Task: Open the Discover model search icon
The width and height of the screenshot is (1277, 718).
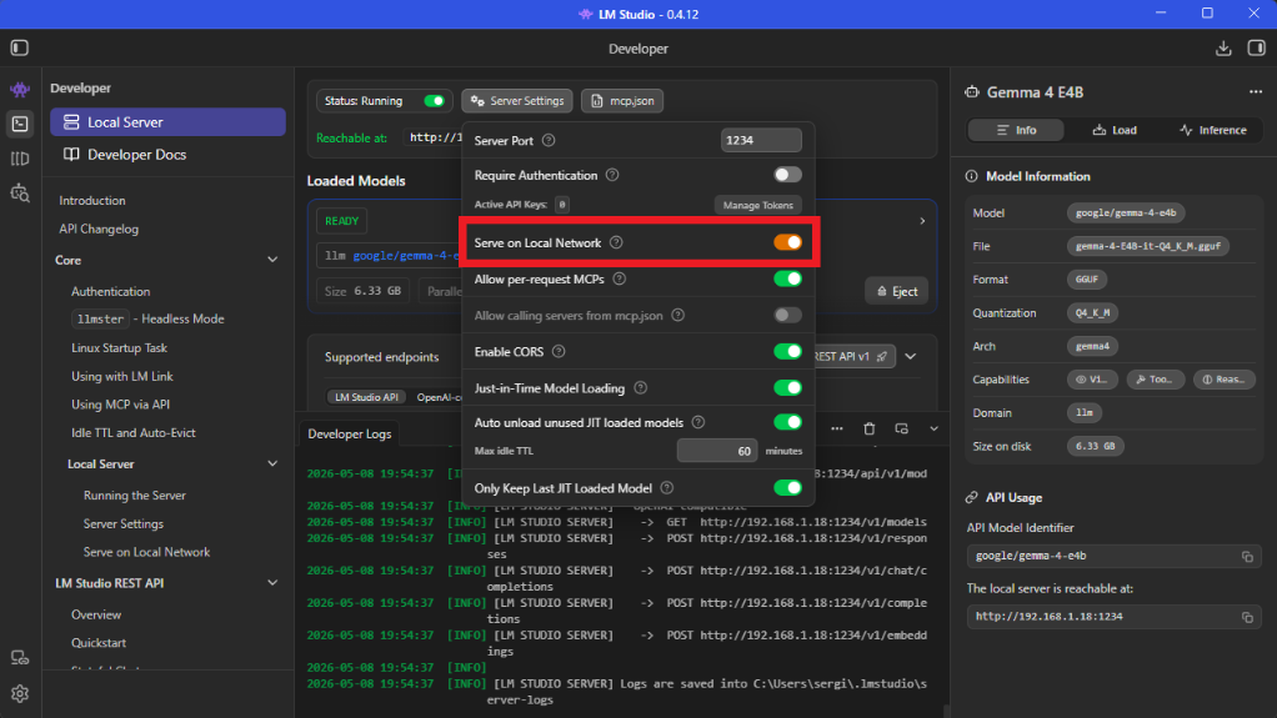Action: pyautogui.click(x=20, y=193)
